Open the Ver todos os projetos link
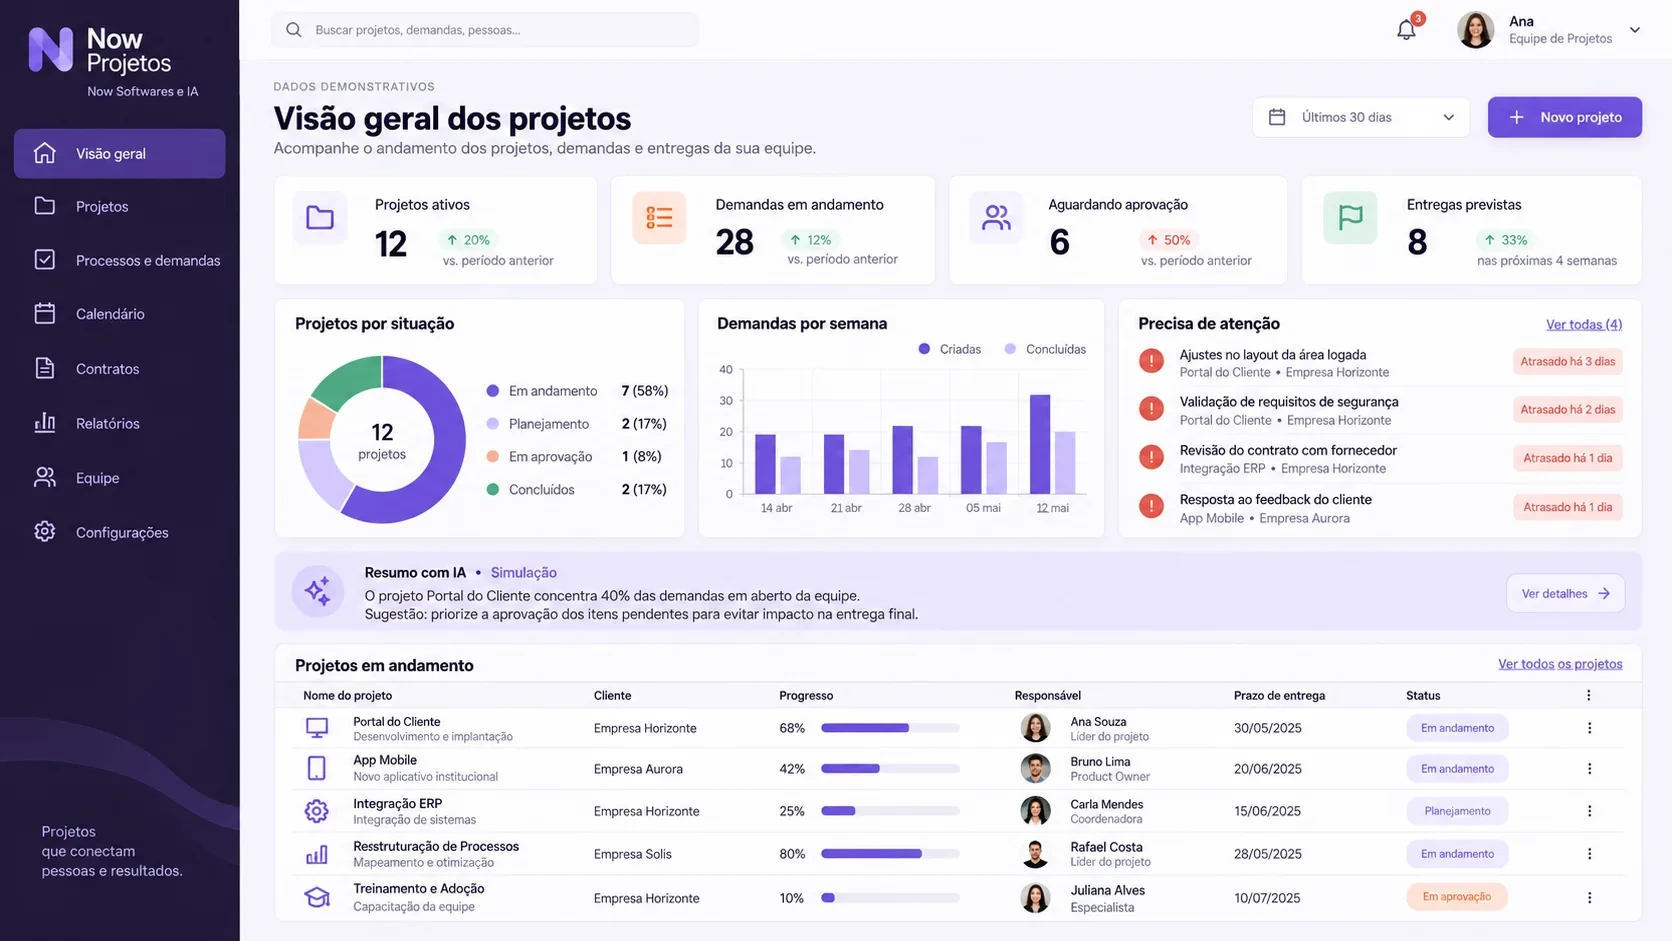 (1560, 664)
